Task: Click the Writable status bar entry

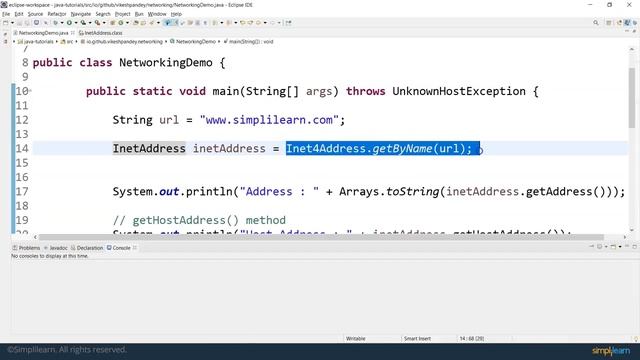Action: pyautogui.click(x=356, y=338)
